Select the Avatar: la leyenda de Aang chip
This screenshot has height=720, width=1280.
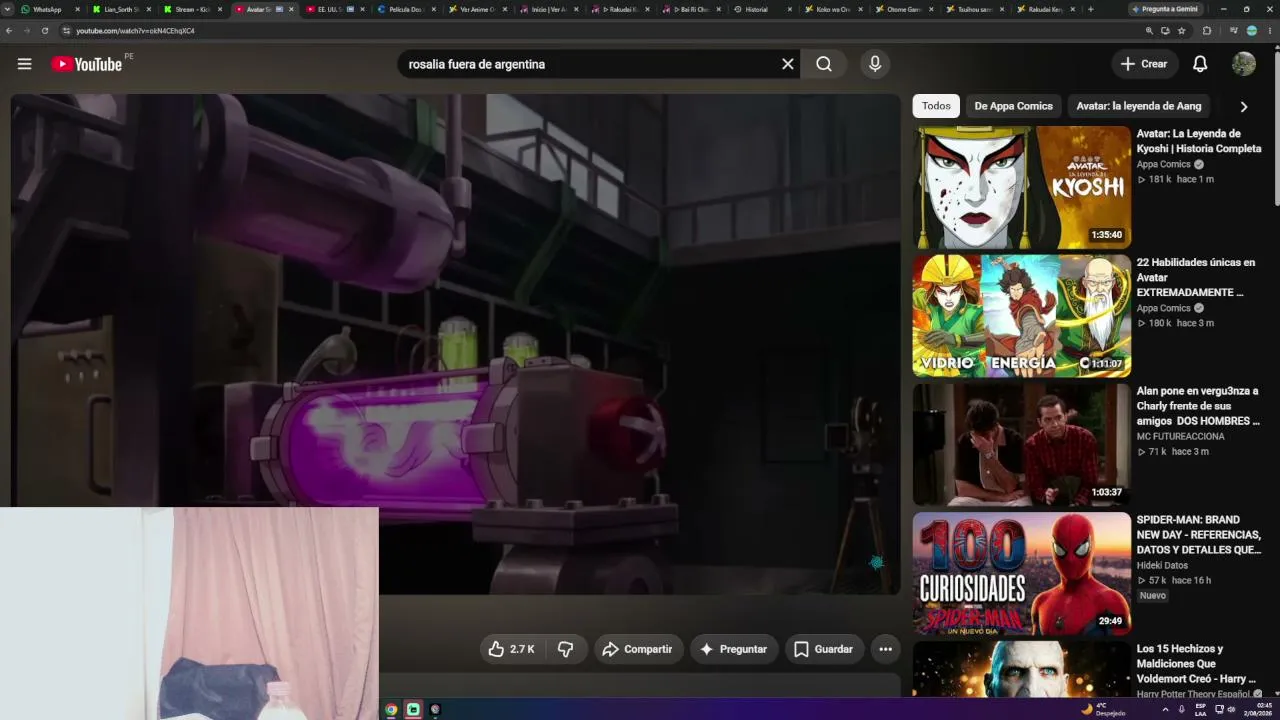1139,106
